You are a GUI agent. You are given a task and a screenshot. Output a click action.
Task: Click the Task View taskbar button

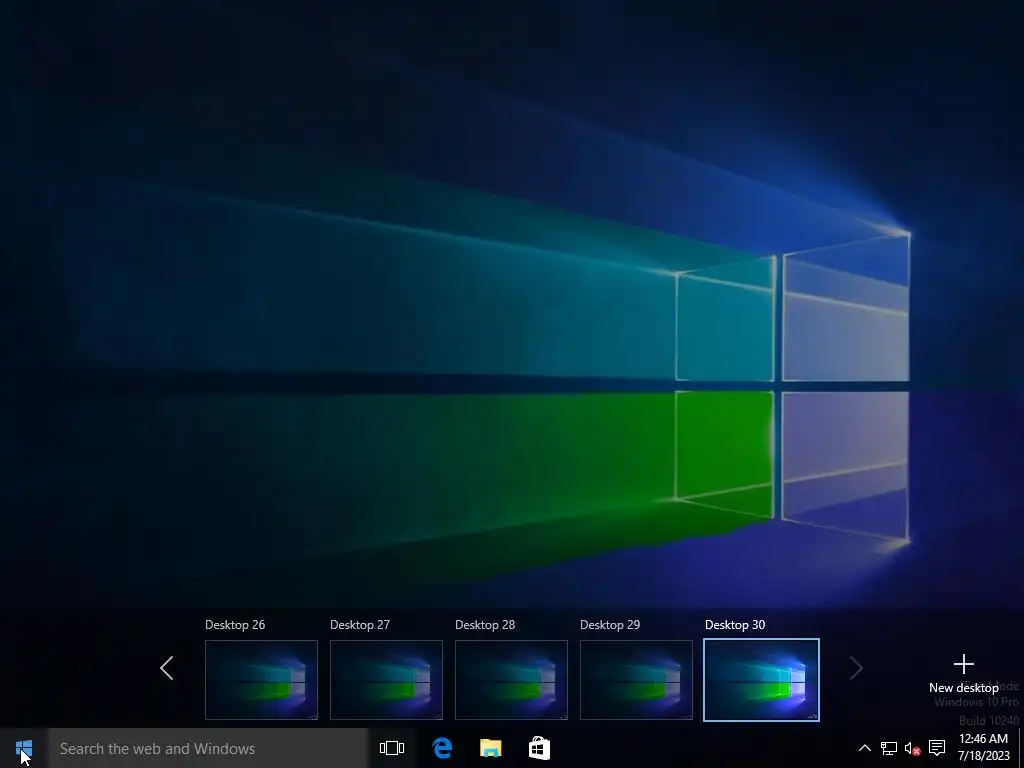392,748
